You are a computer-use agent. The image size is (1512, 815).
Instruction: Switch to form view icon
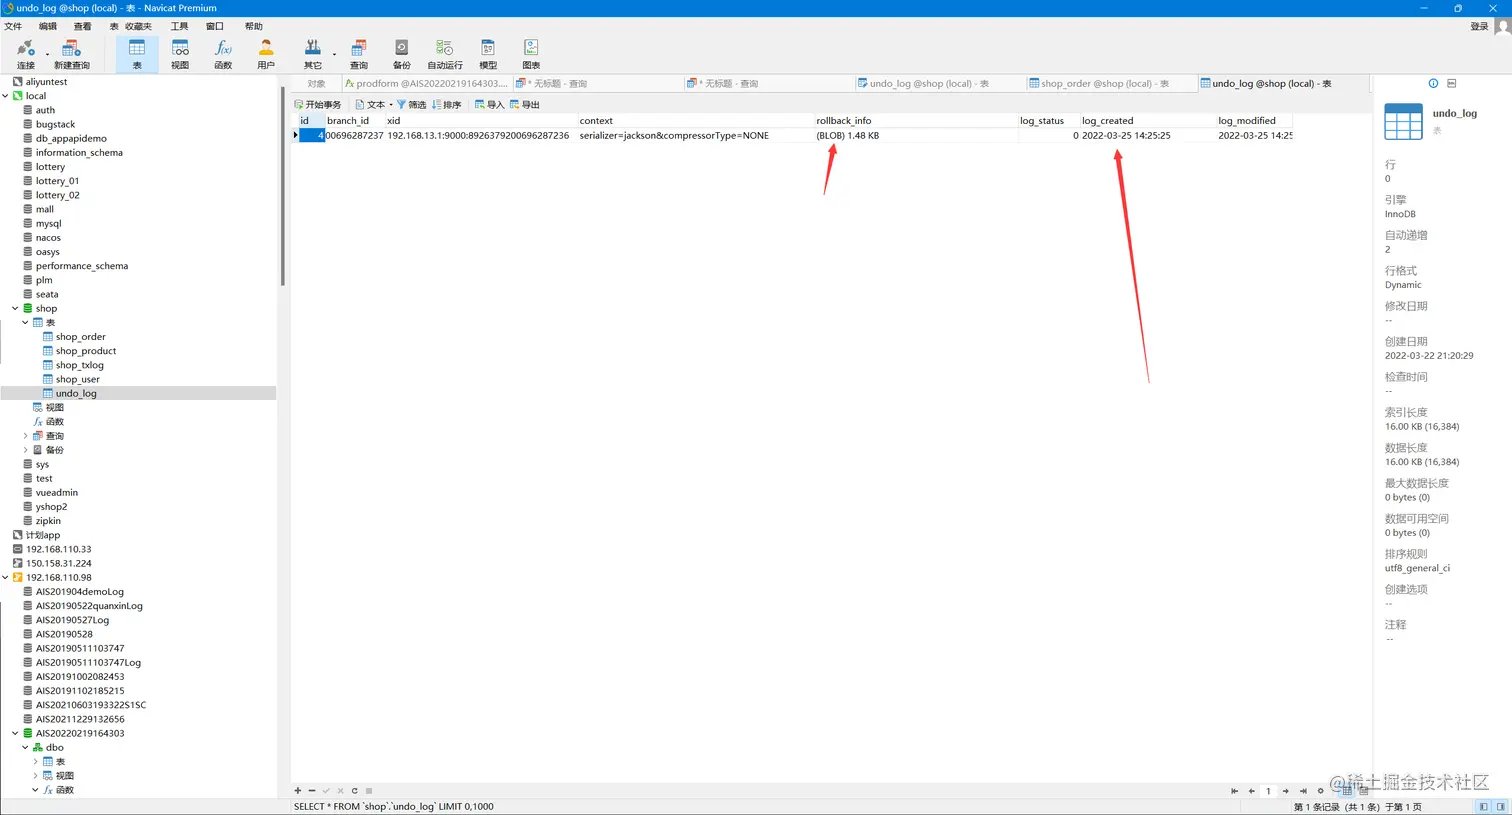(1363, 790)
